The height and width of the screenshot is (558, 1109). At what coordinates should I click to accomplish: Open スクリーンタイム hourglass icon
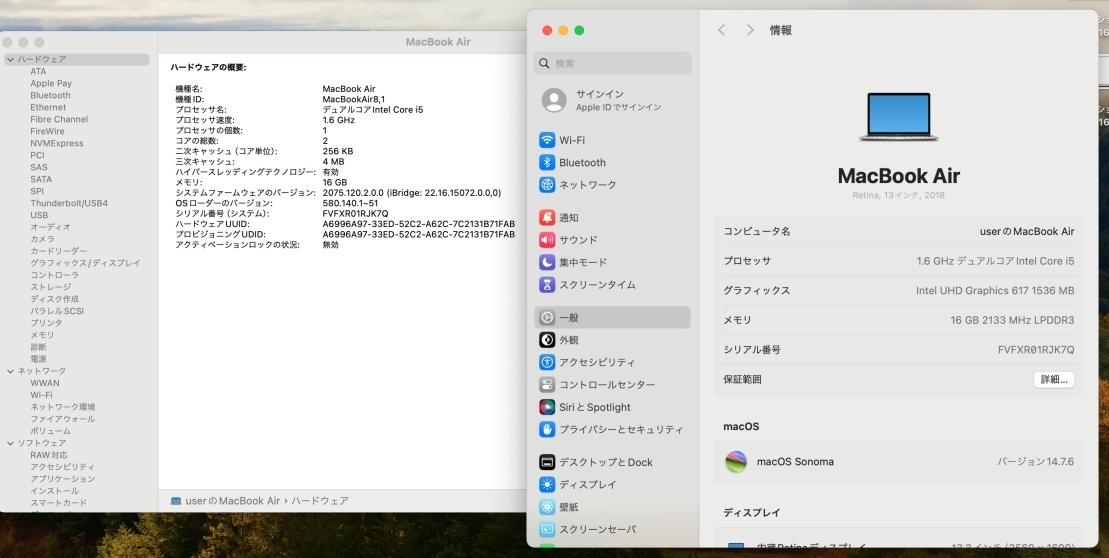pos(547,284)
